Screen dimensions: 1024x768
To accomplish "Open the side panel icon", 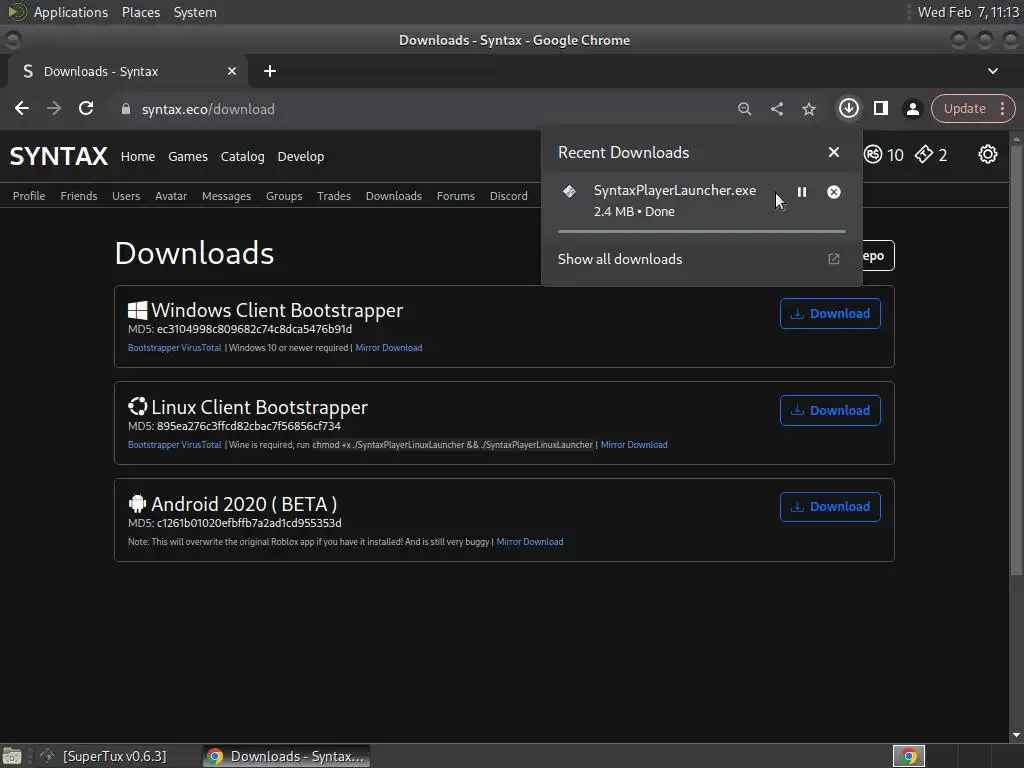I will pos(880,108).
